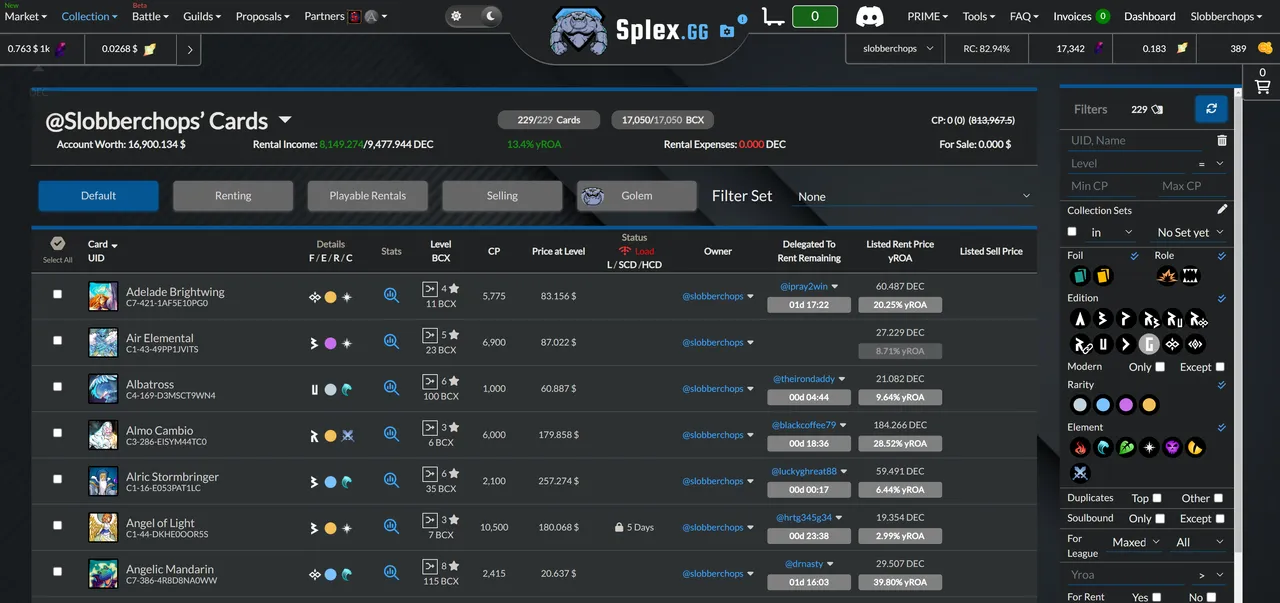The width and height of the screenshot is (1280, 603).
Task: Check the Collection Sets checkbox
Action: pos(1073,232)
